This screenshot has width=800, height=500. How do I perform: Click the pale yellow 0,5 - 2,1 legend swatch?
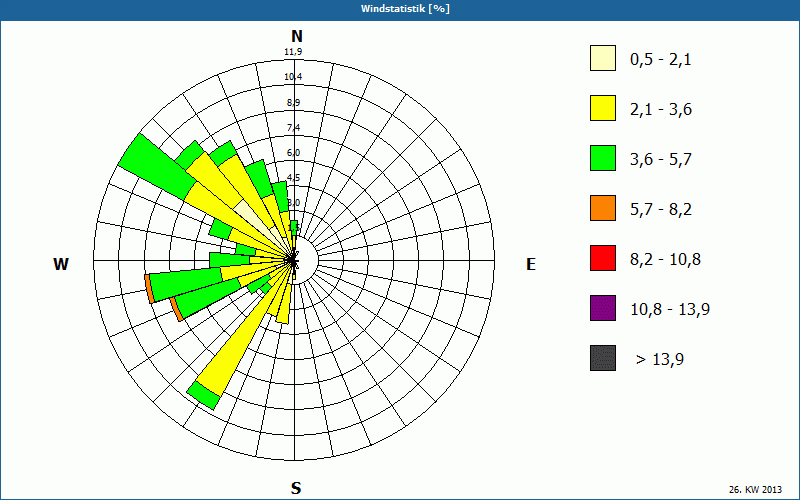point(603,58)
